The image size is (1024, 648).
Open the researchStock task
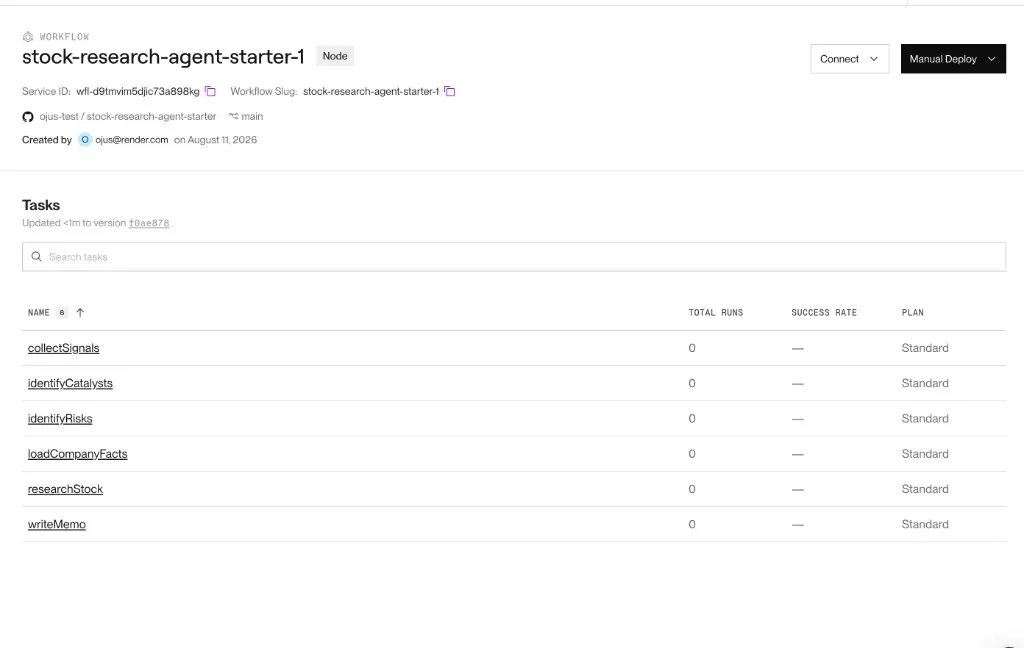65,489
